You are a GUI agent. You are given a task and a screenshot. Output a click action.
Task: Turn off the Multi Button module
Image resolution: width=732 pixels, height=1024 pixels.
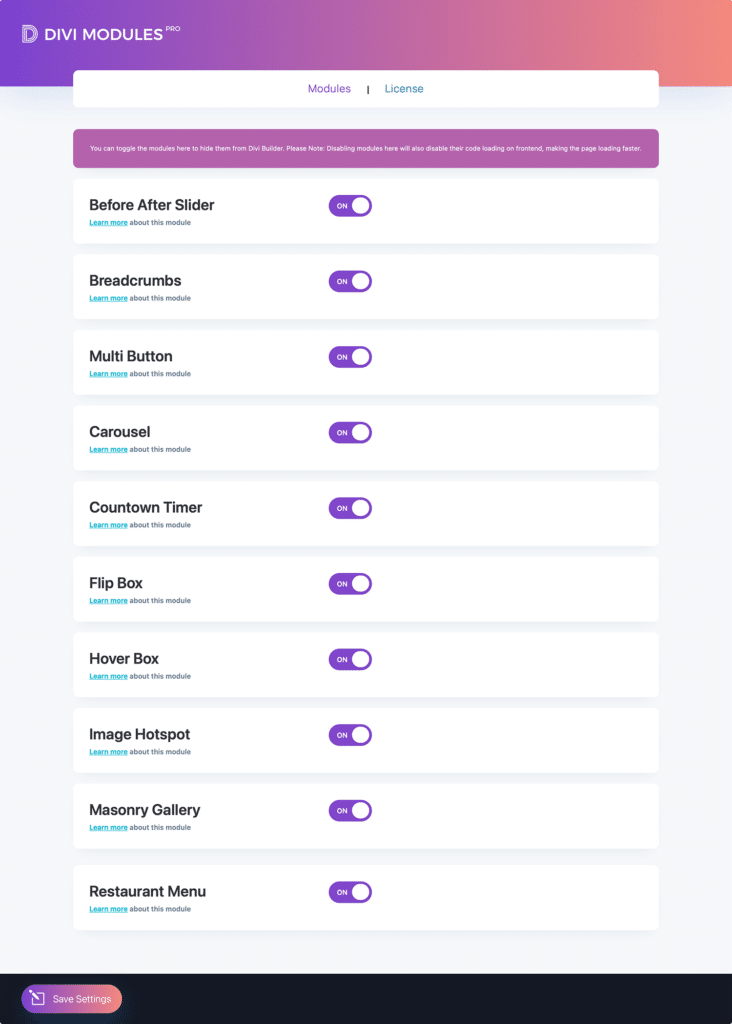click(x=350, y=357)
